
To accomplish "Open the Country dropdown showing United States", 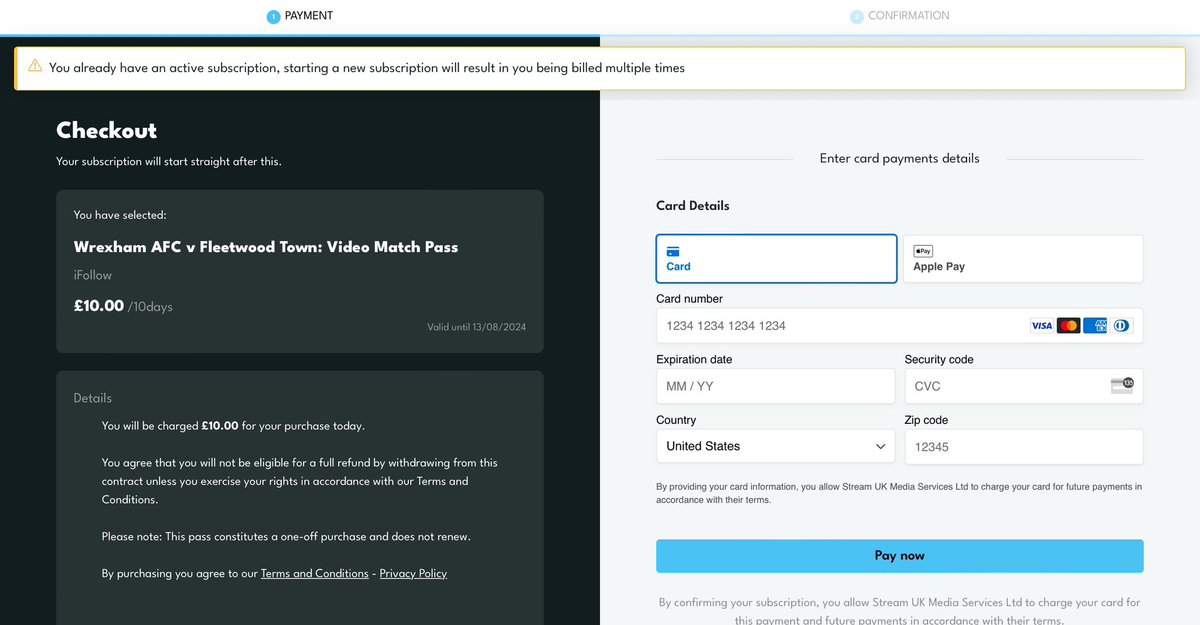I will point(775,446).
